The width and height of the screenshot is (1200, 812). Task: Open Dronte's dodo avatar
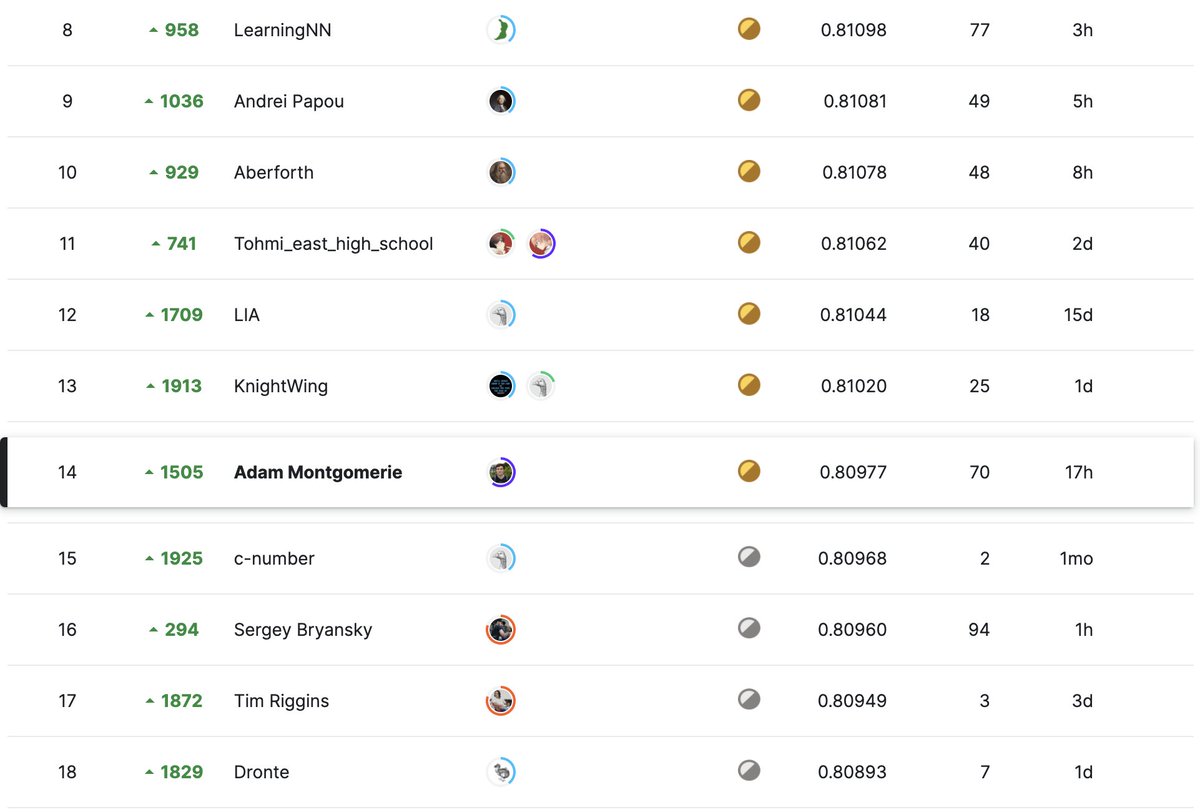pyautogui.click(x=501, y=772)
